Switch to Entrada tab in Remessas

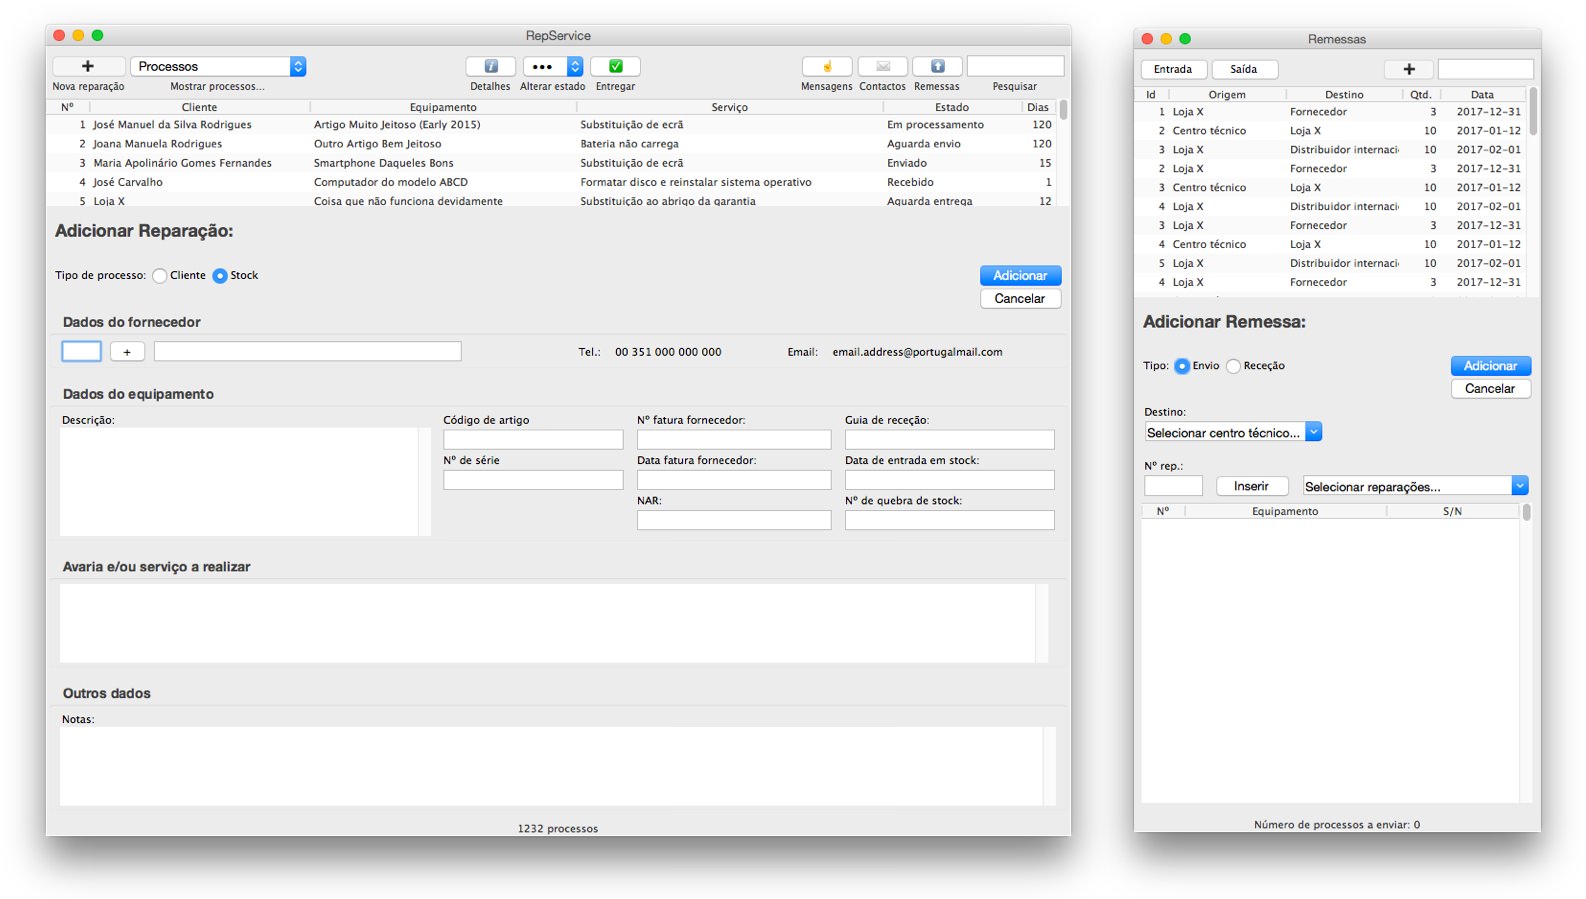coord(1173,69)
